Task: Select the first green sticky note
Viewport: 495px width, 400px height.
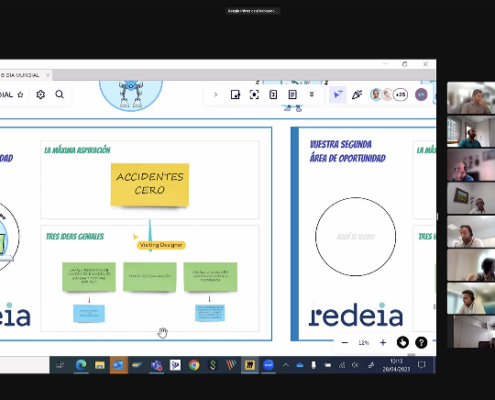Action: click(x=89, y=277)
